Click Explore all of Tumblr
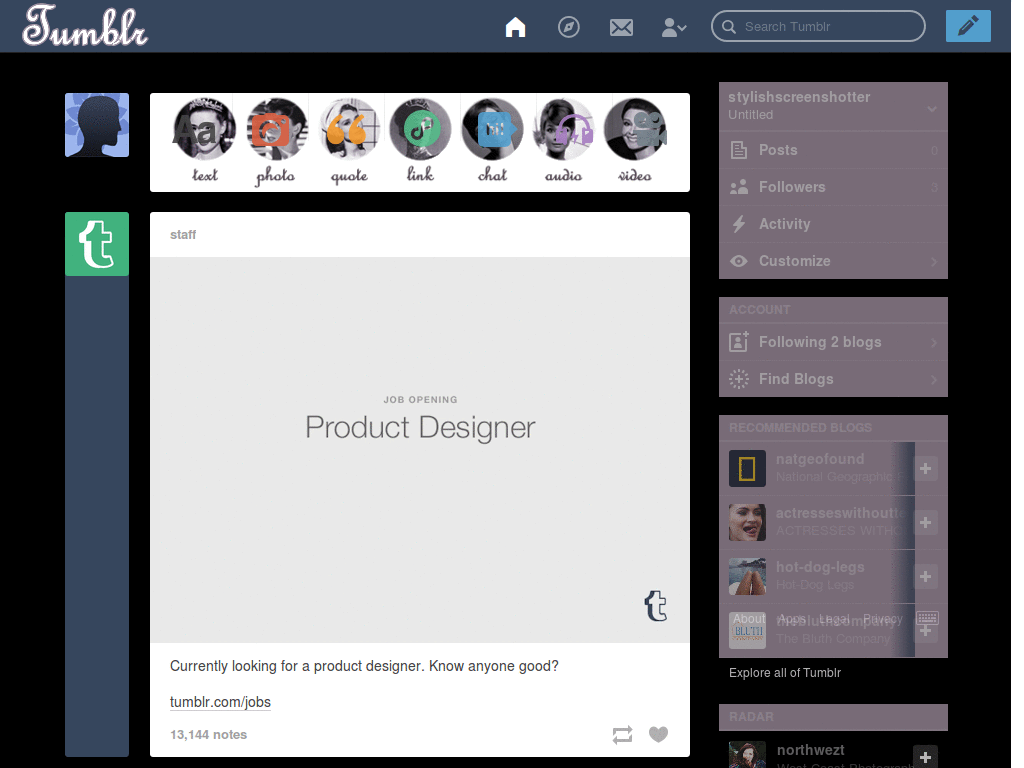The width and height of the screenshot is (1024, 768). [x=784, y=673]
